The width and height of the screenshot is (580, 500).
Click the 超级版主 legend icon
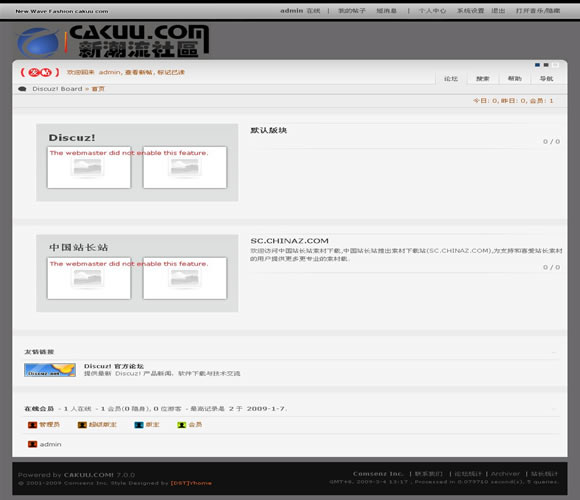(82, 425)
